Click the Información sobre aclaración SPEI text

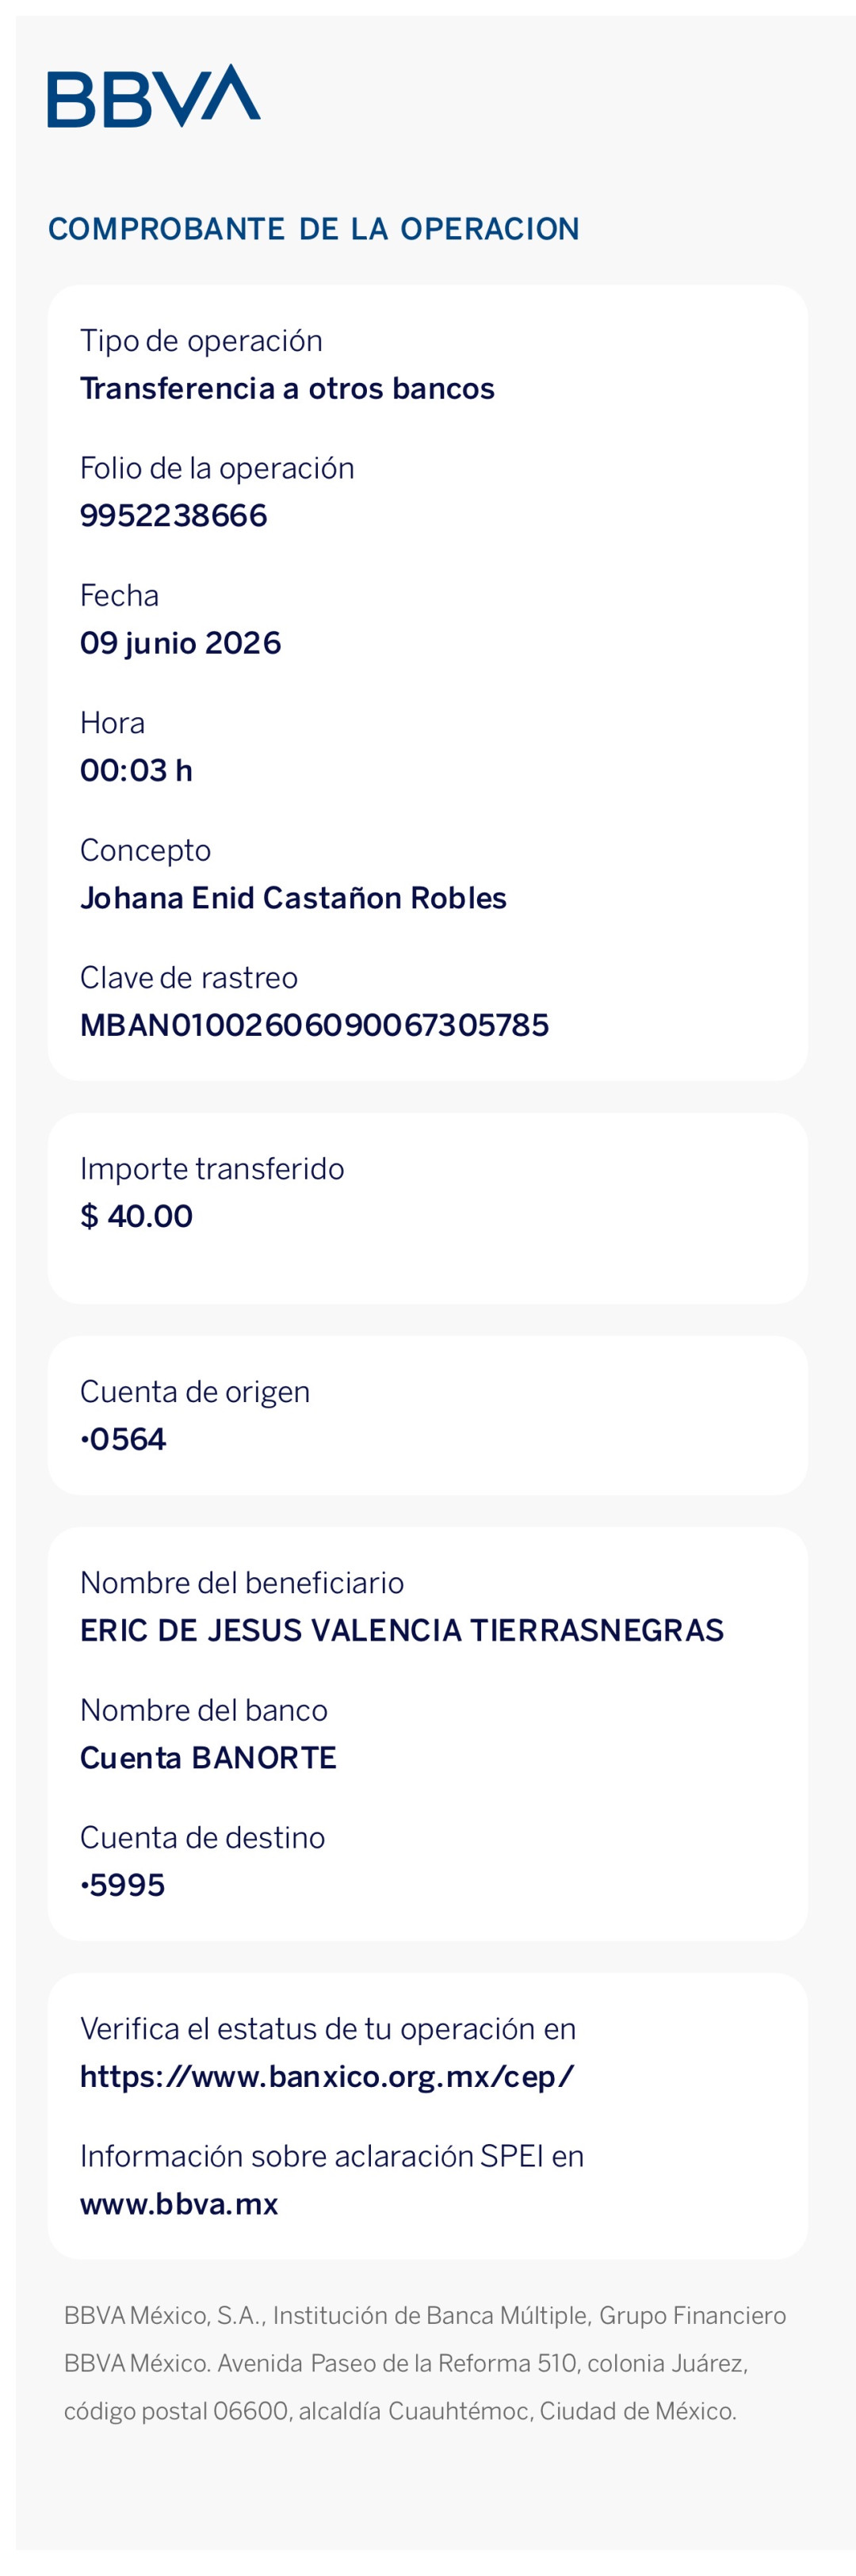pos(332,2156)
